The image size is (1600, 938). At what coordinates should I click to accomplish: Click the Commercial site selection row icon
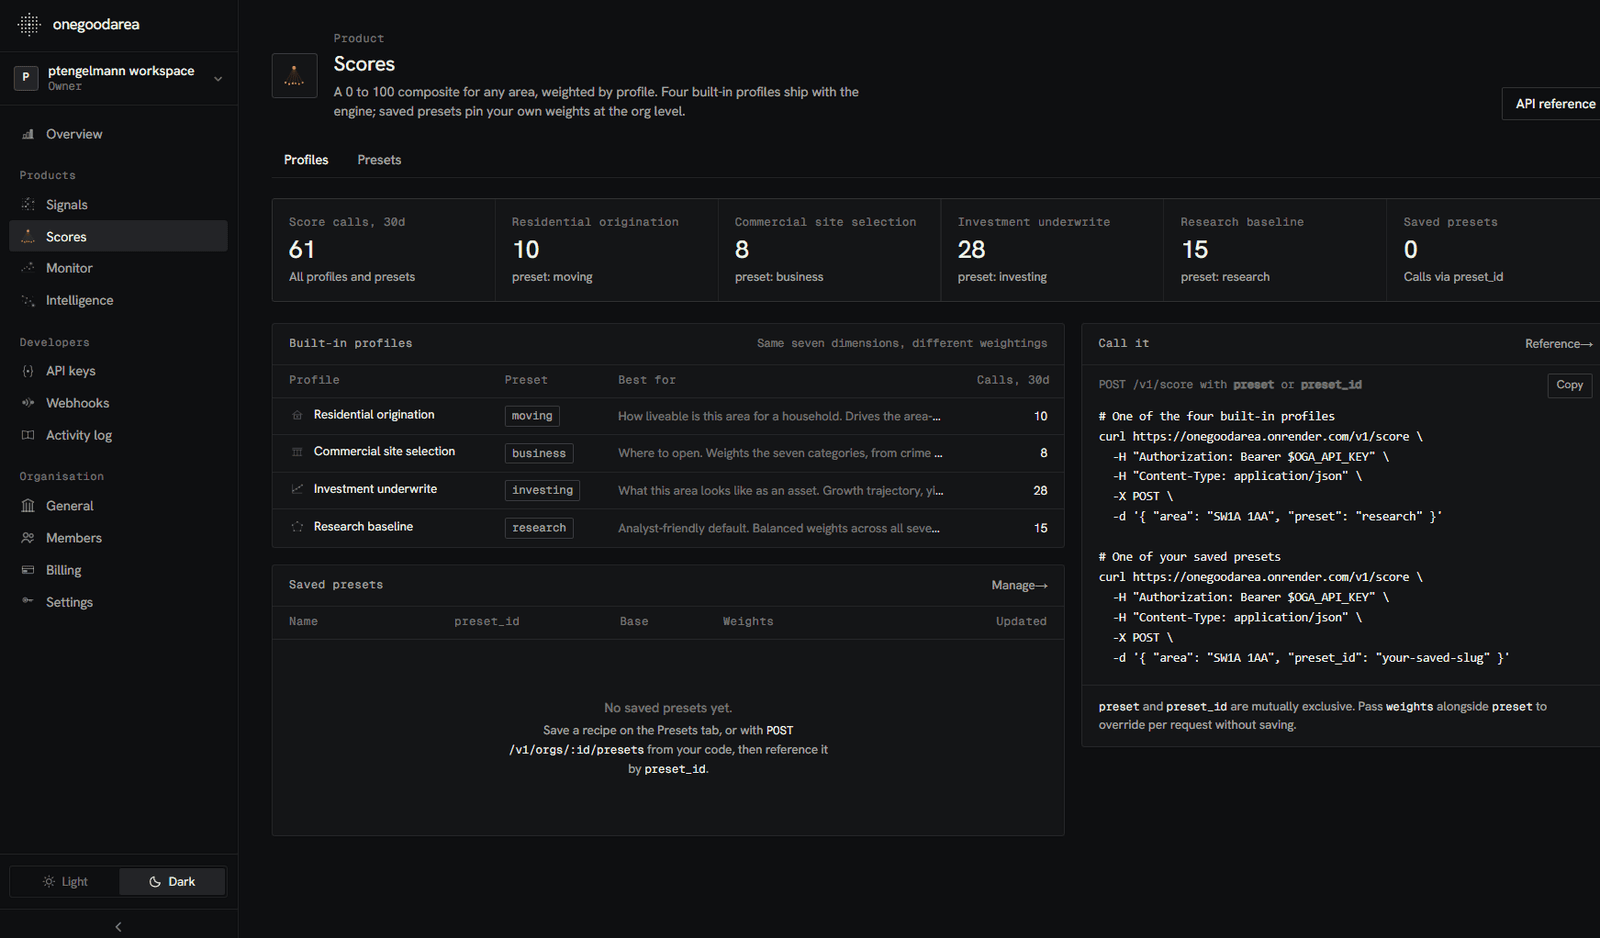(297, 452)
